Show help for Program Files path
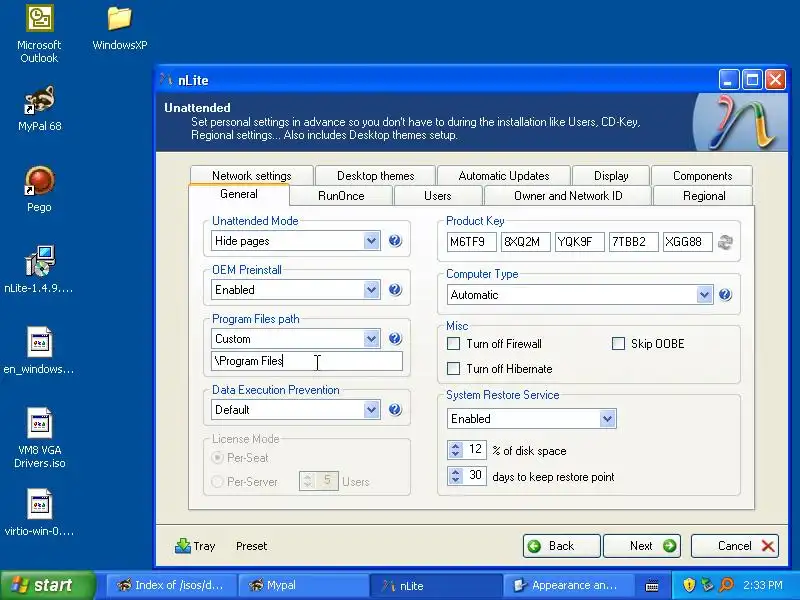The width and height of the screenshot is (800, 600). [x=395, y=338]
